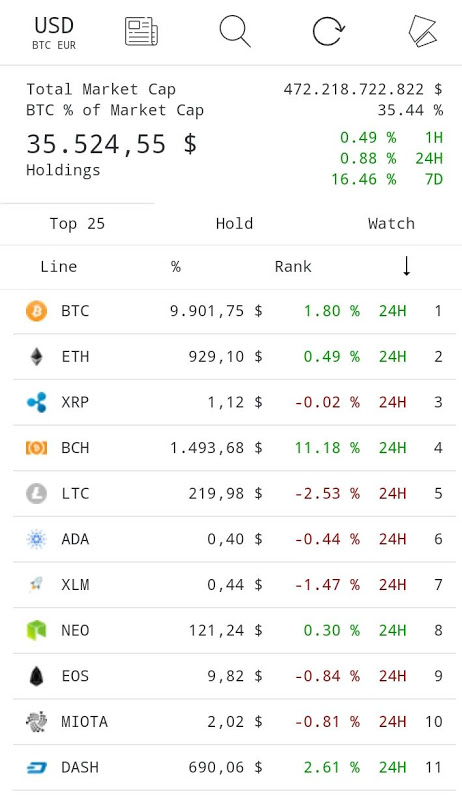Open the news feed icon
462x800 pixels.
[141, 32]
